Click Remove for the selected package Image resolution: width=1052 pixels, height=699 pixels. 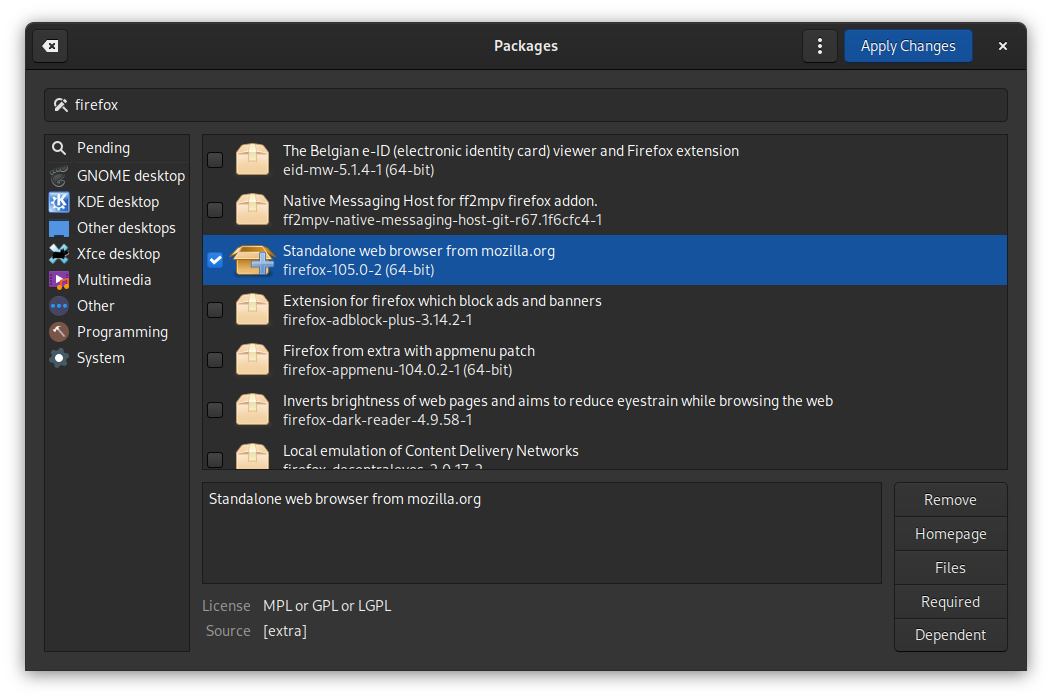(x=949, y=499)
